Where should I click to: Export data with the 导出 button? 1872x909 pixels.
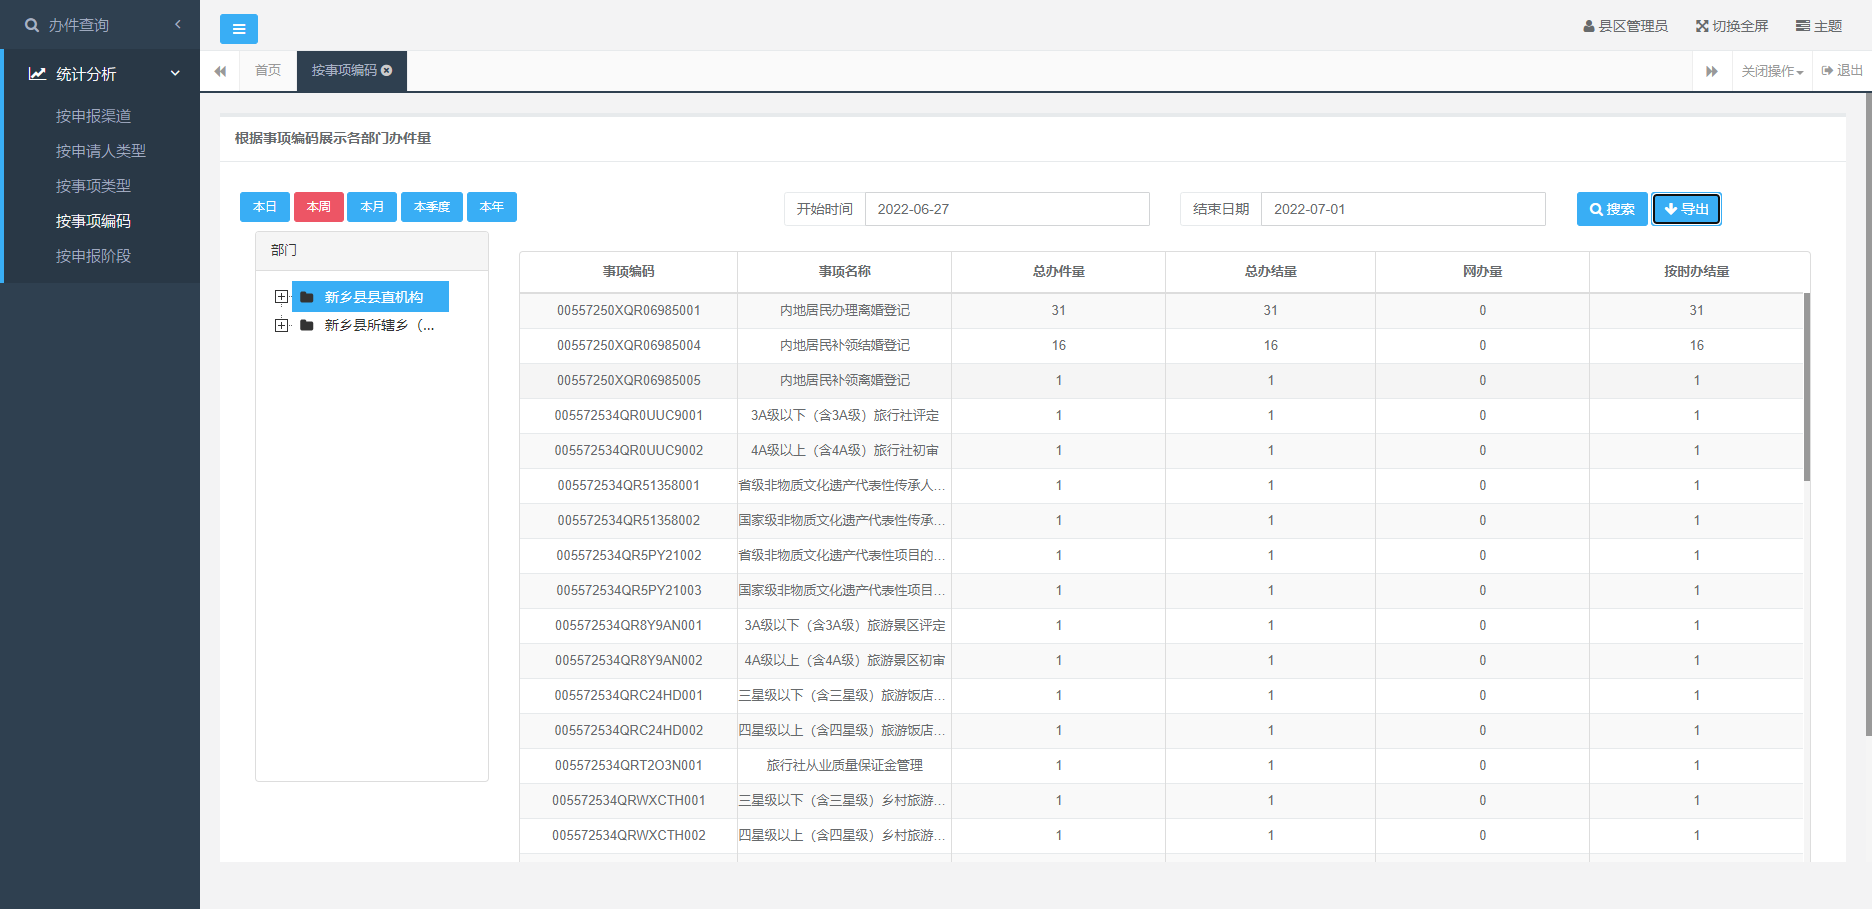[1686, 209]
